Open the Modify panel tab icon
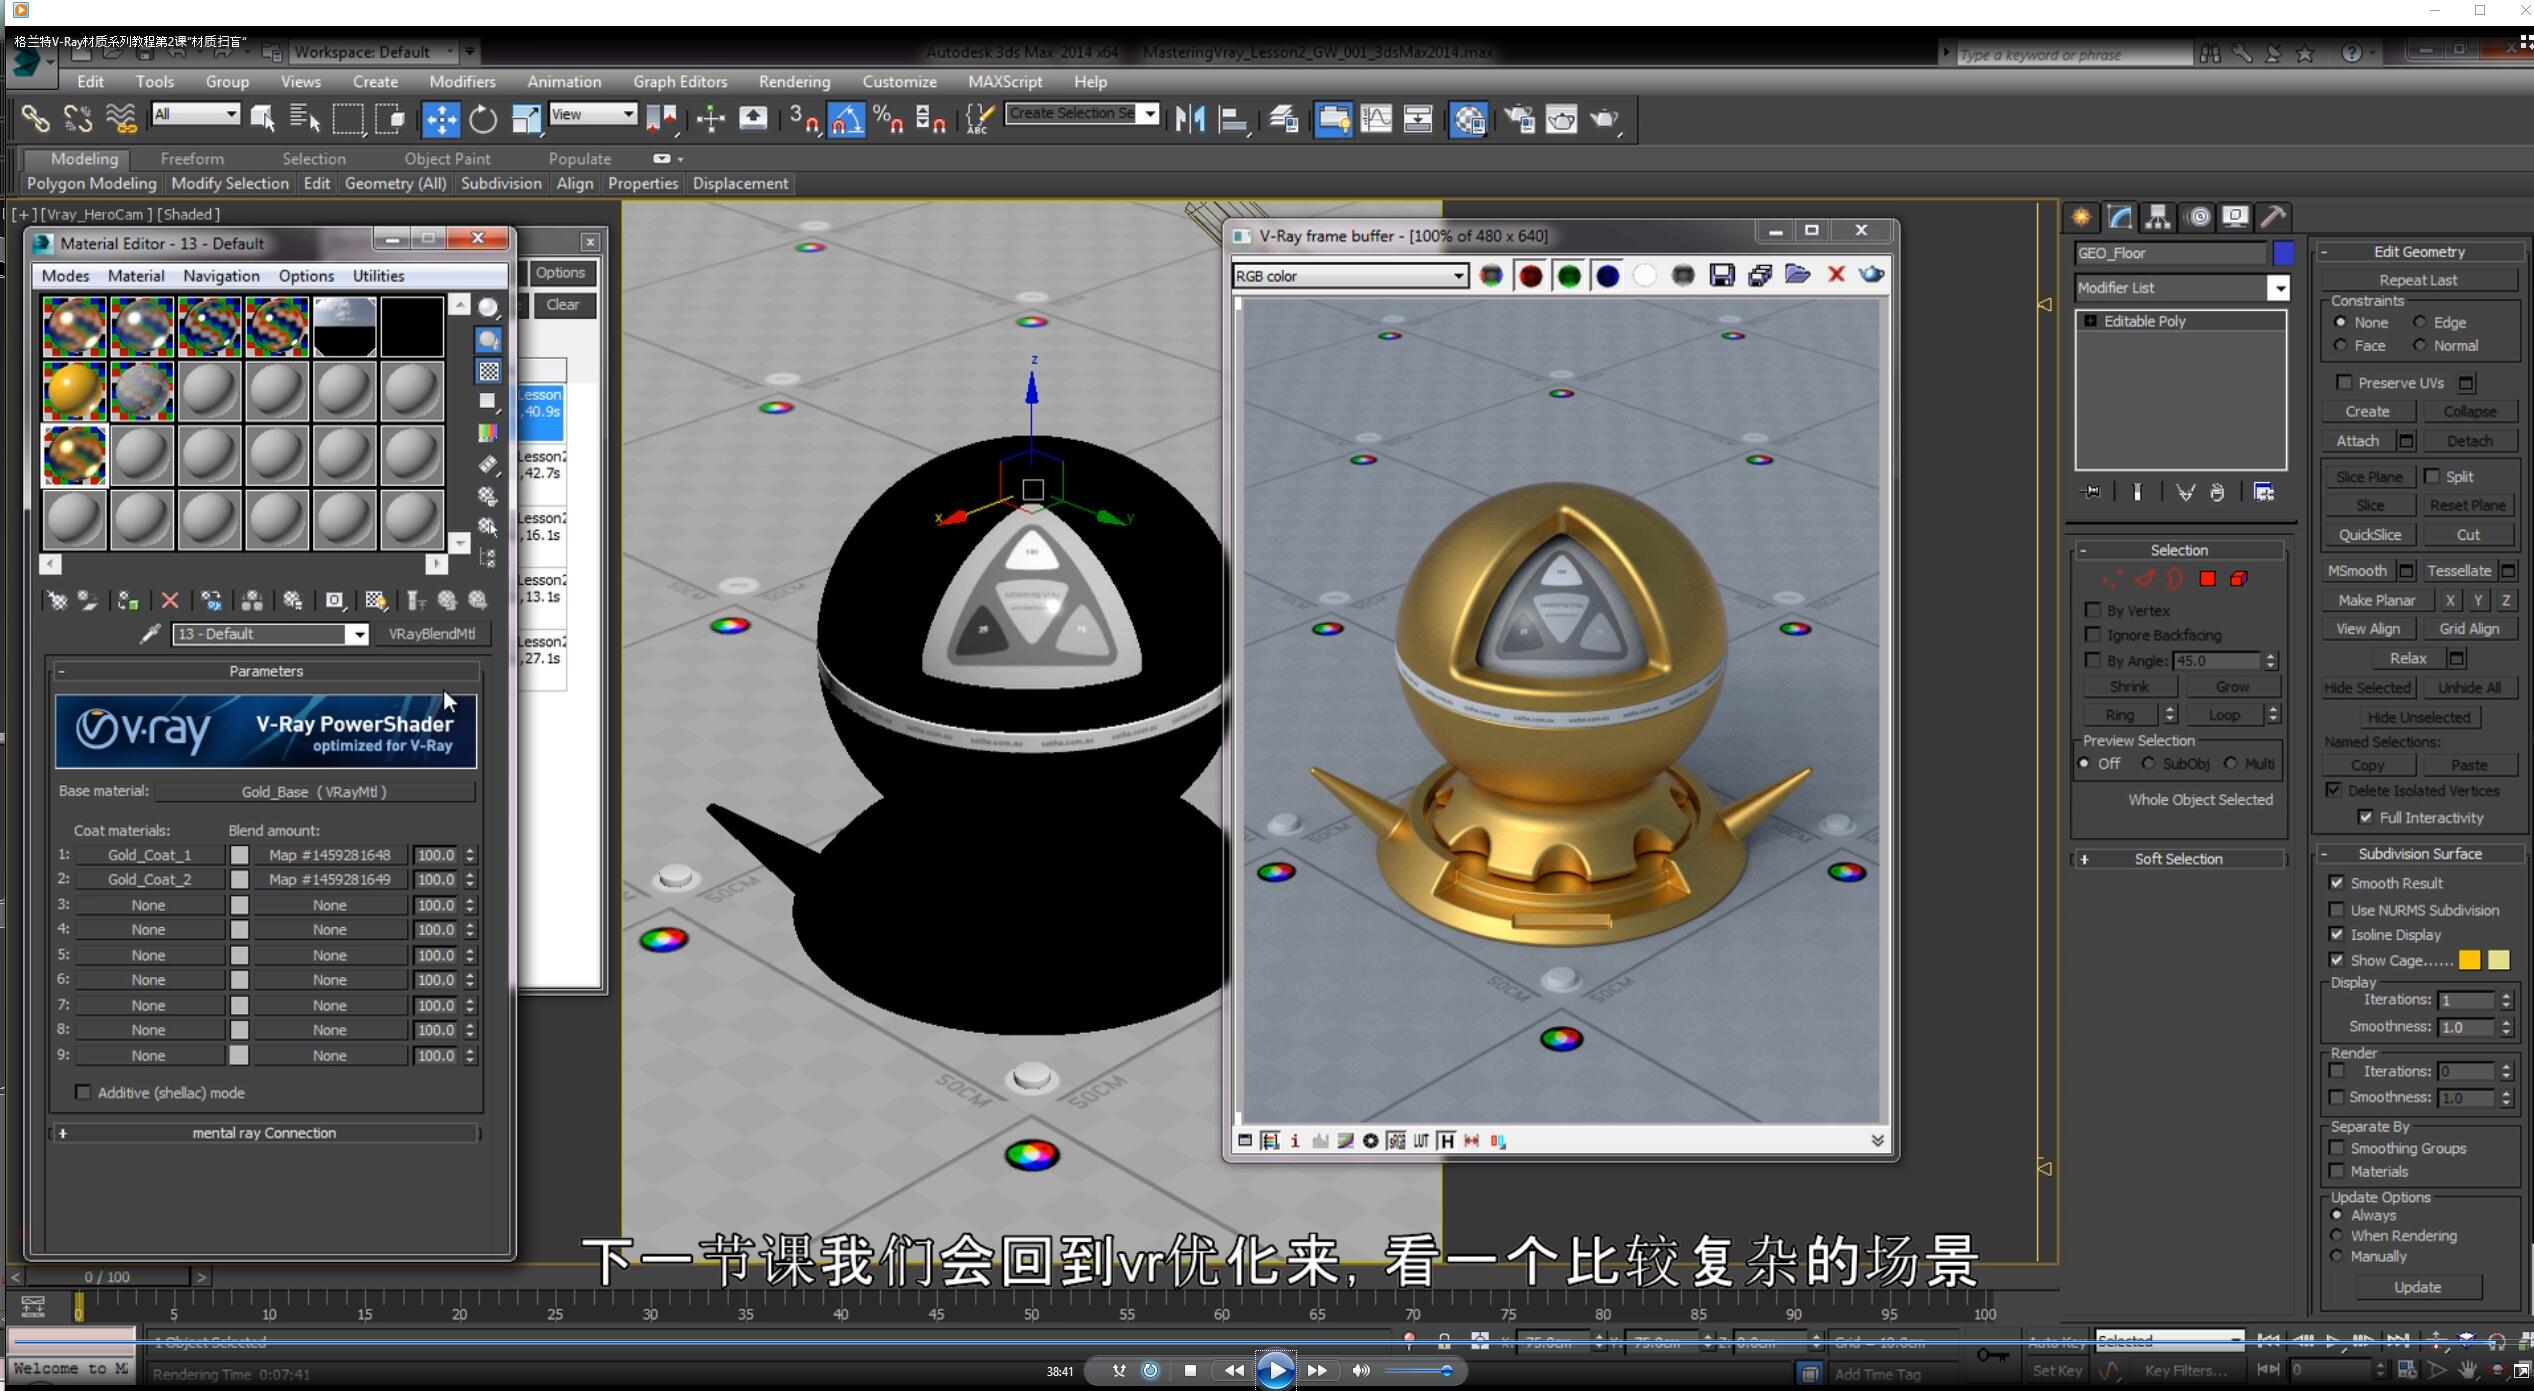Image resolution: width=2534 pixels, height=1391 pixels. 2119,217
